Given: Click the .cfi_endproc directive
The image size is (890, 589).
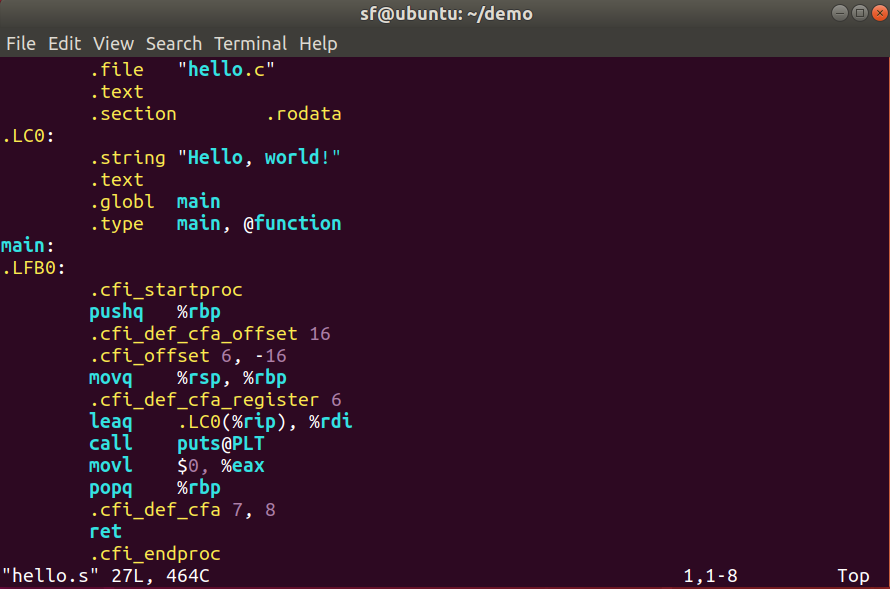Looking at the screenshot, I should (x=156, y=554).
